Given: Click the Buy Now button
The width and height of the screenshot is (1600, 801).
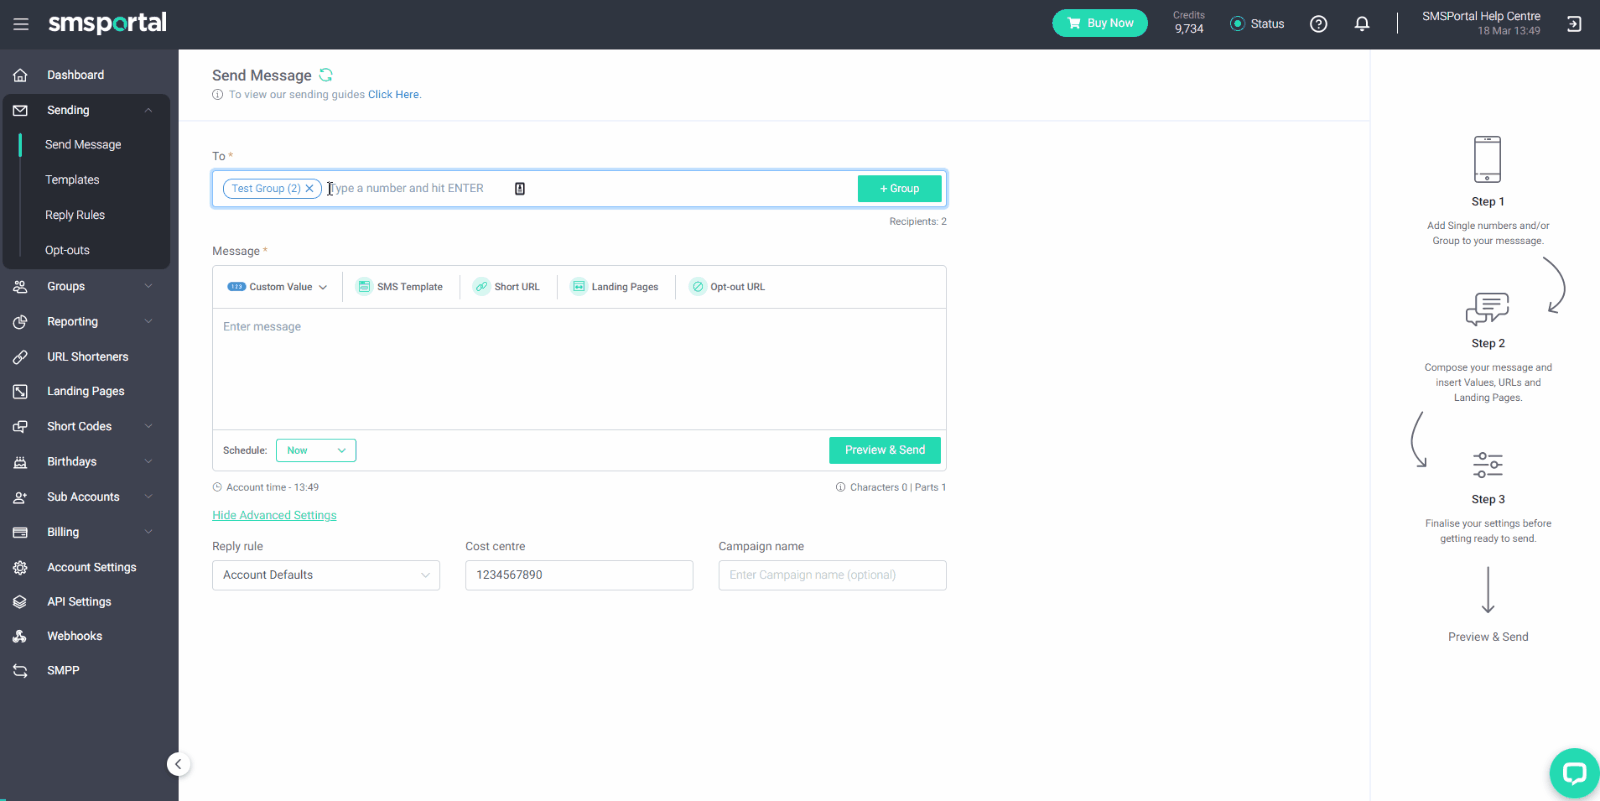Looking at the screenshot, I should coord(1100,23).
